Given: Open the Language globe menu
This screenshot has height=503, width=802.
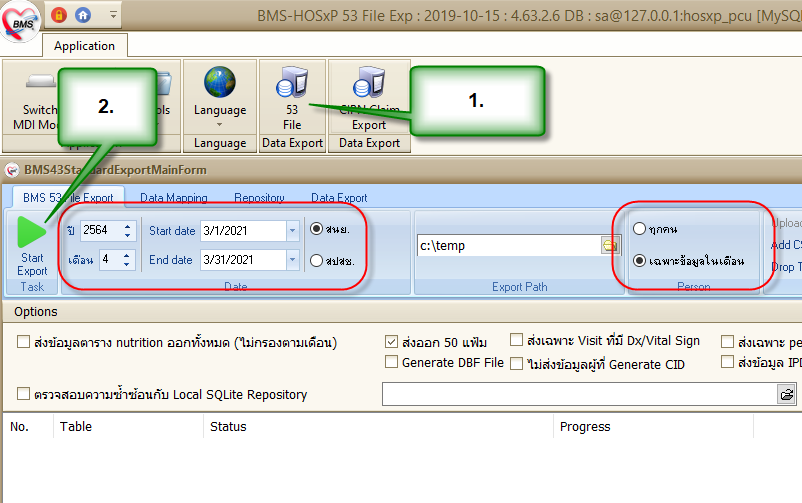Looking at the screenshot, I should click(x=220, y=97).
